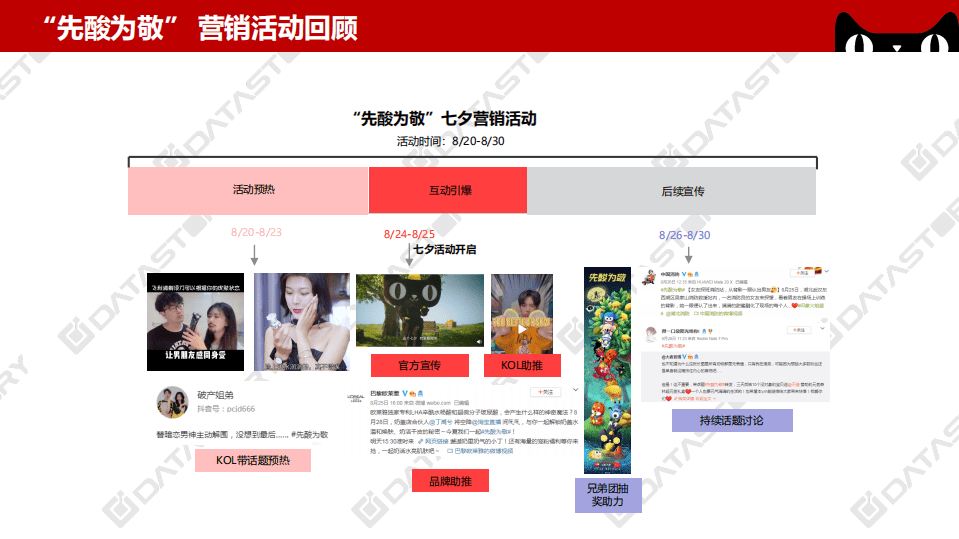Click the KOL带话题预热 pink label
This screenshot has width=959, height=539.
tap(253, 460)
